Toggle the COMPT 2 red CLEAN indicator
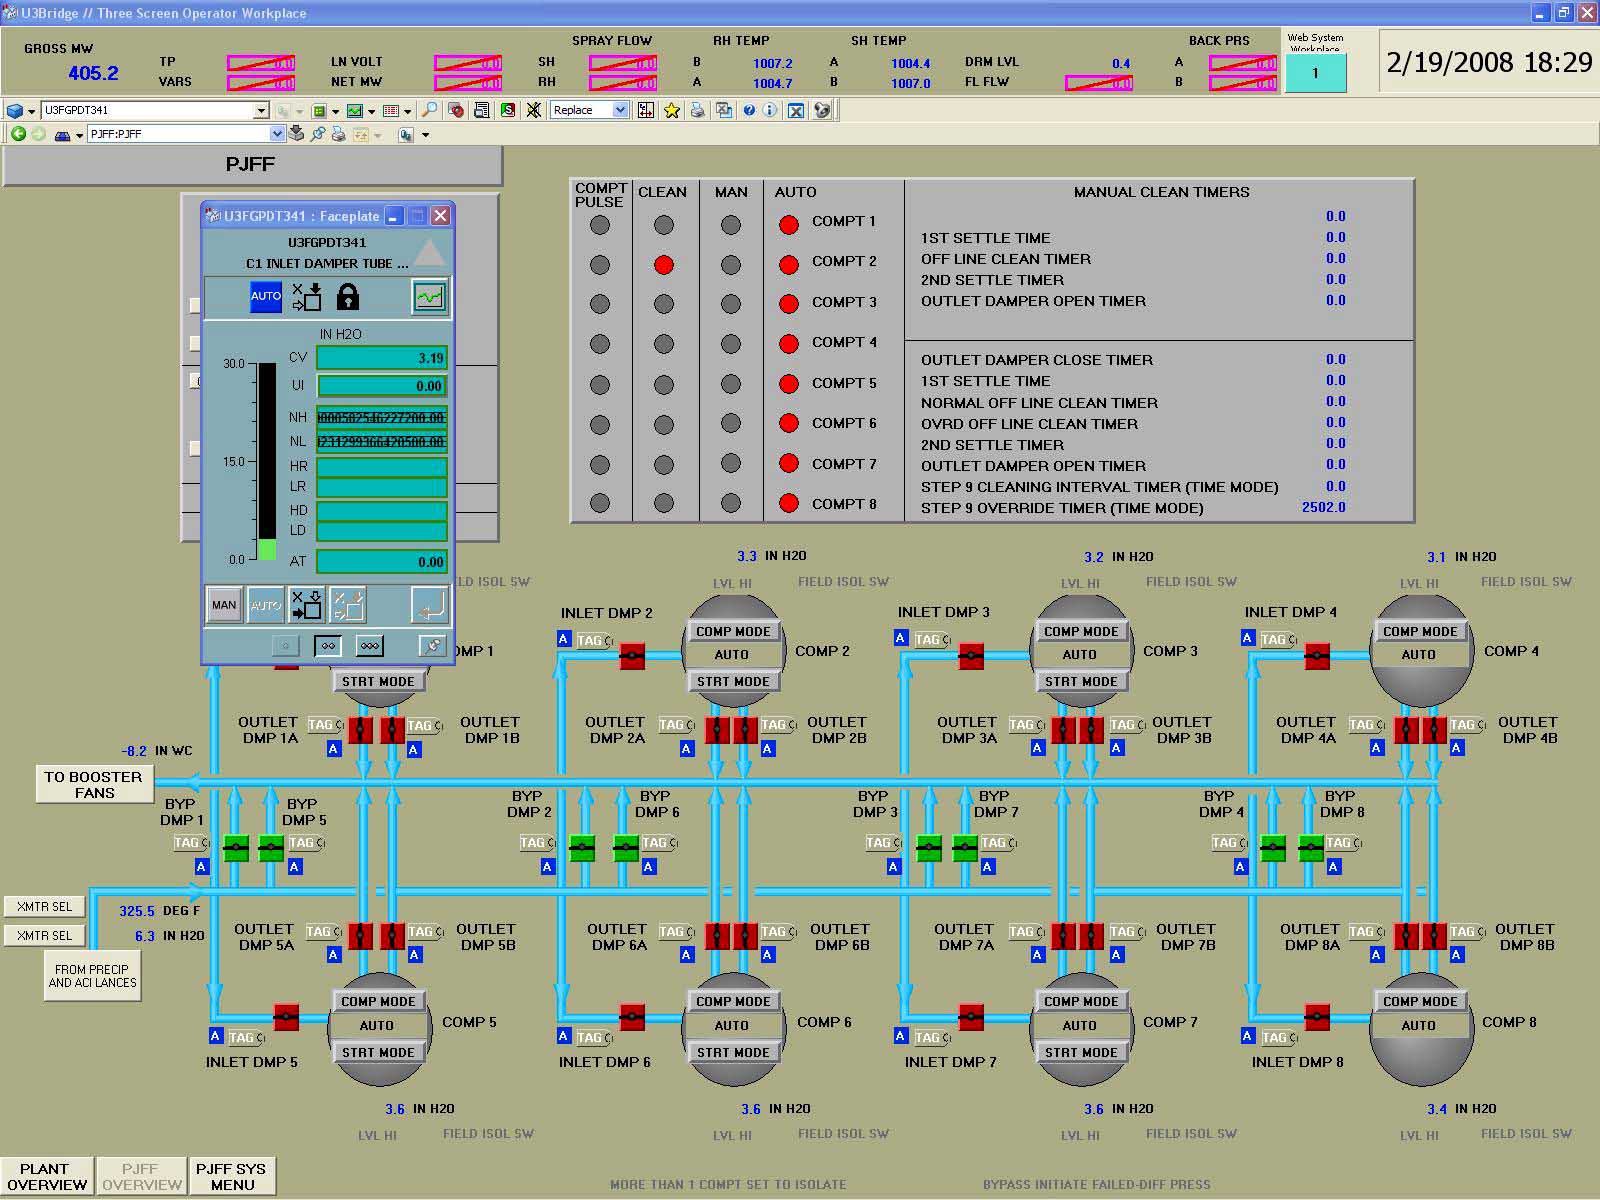The width and height of the screenshot is (1600, 1200). click(x=663, y=265)
